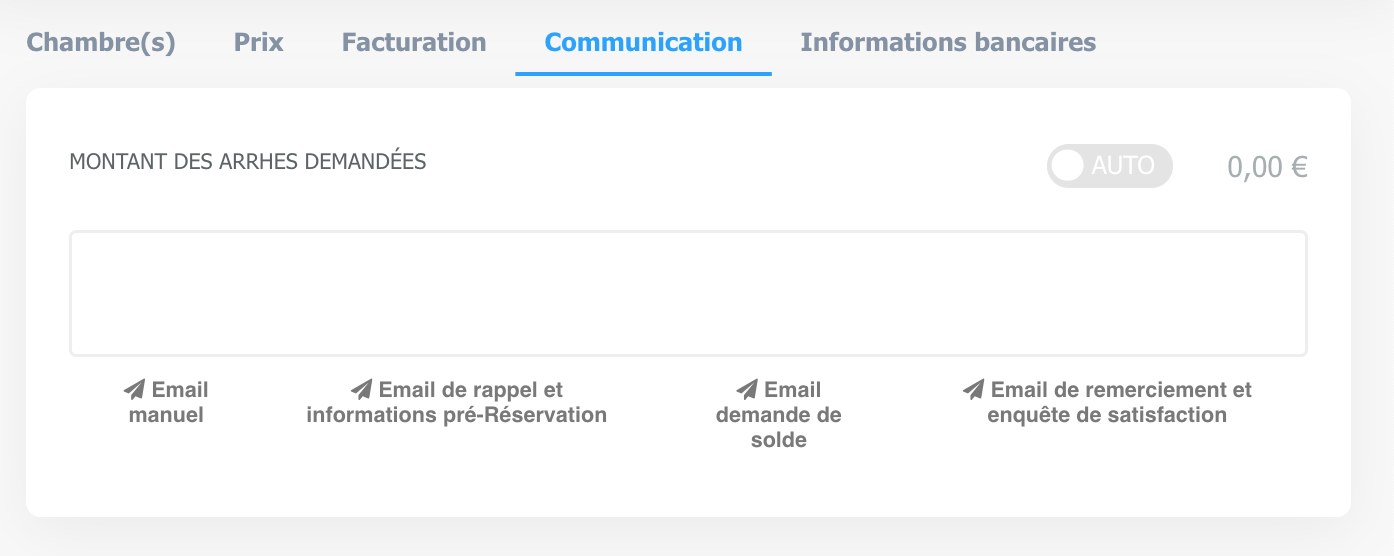Toggle the AUTO deposit switch
Image resolution: width=1394 pixels, height=556 pixels.
coord(1110,166)
